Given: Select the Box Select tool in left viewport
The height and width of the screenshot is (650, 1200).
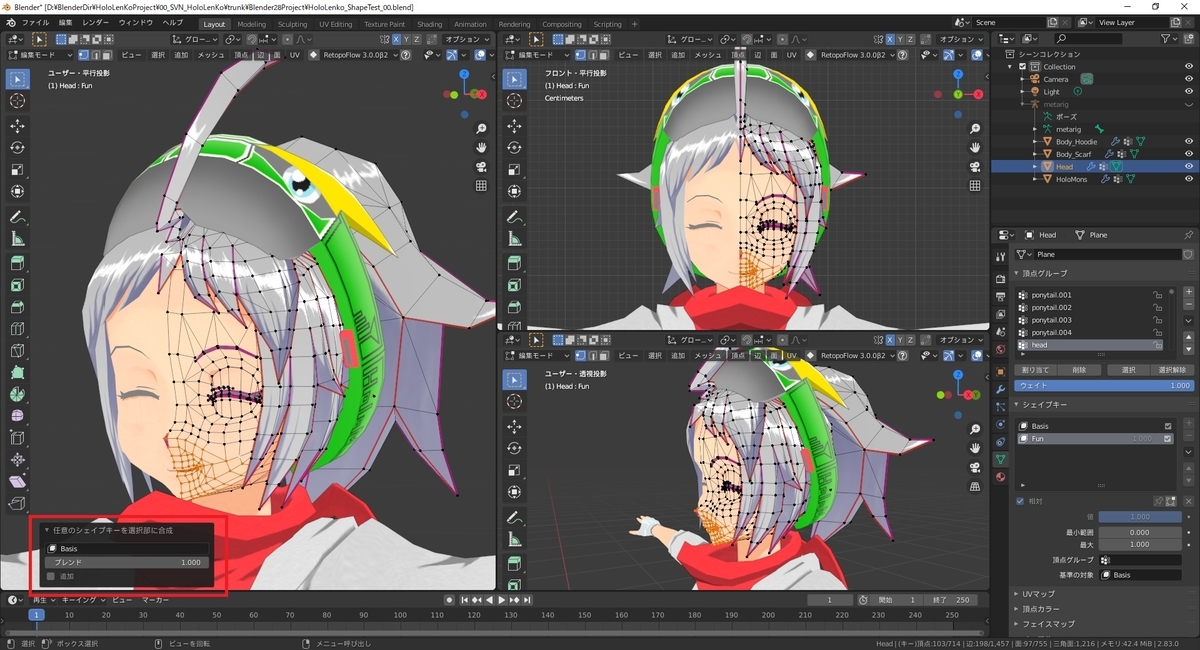Looking at the screenshot, I should click(x=17, y=78).
